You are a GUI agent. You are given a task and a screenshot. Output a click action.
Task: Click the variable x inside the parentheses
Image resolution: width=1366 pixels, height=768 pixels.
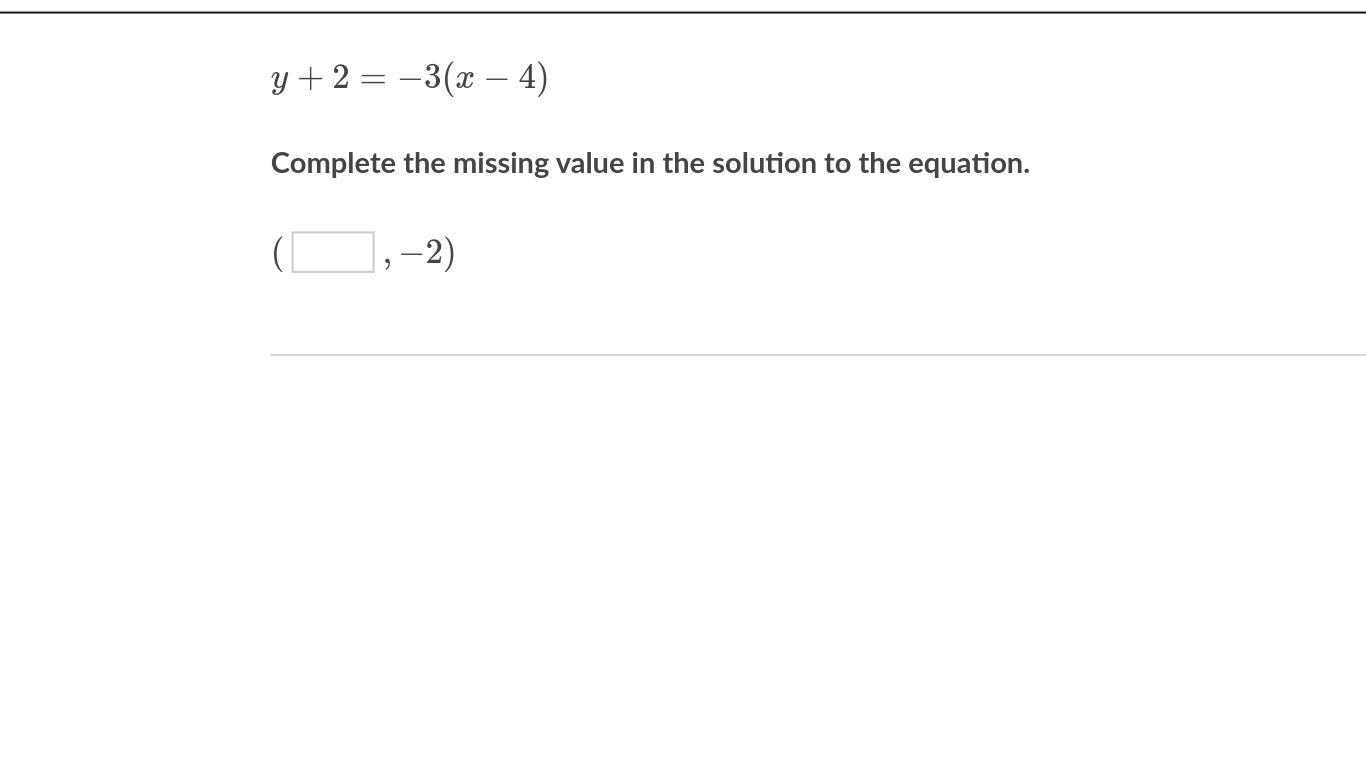tap(464, 79)
